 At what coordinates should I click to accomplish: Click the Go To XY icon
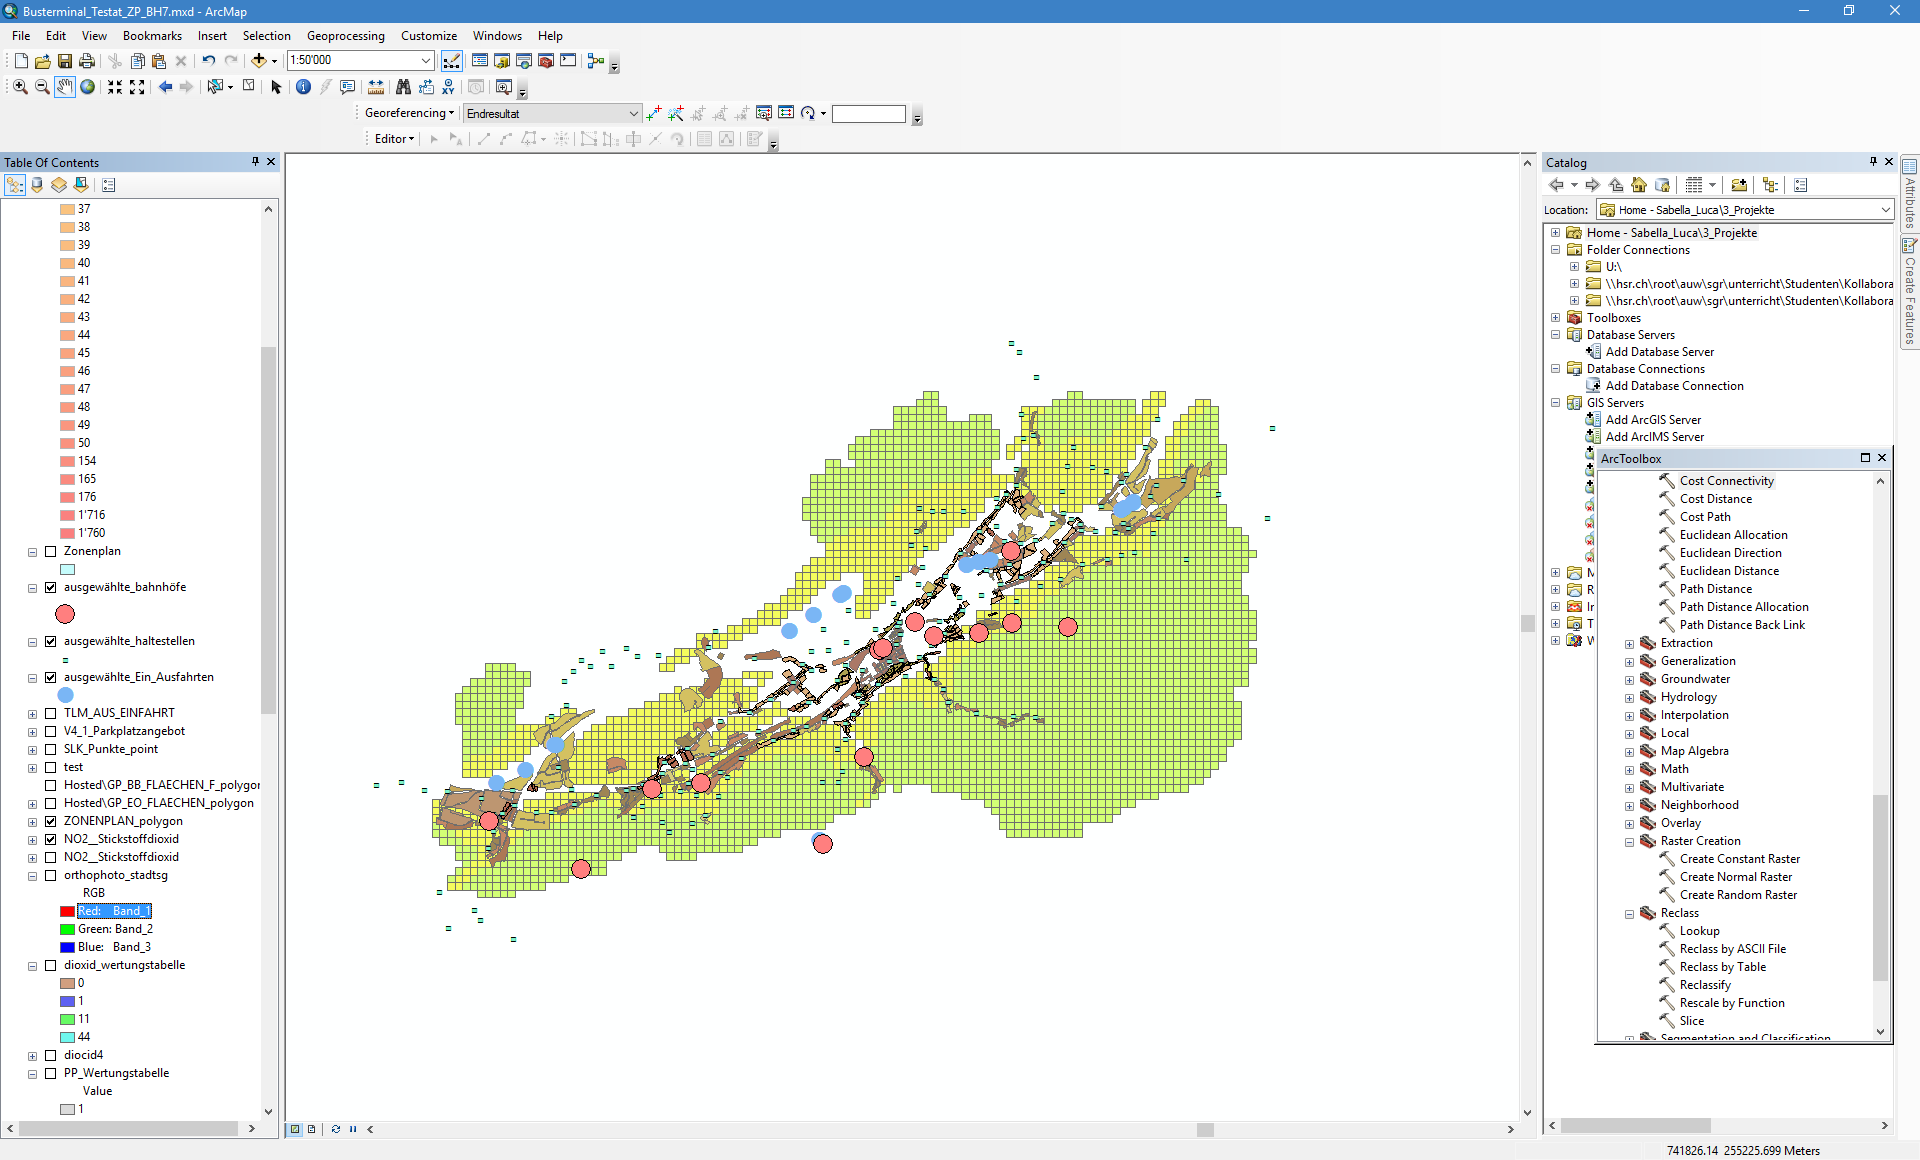pos(449,87)
